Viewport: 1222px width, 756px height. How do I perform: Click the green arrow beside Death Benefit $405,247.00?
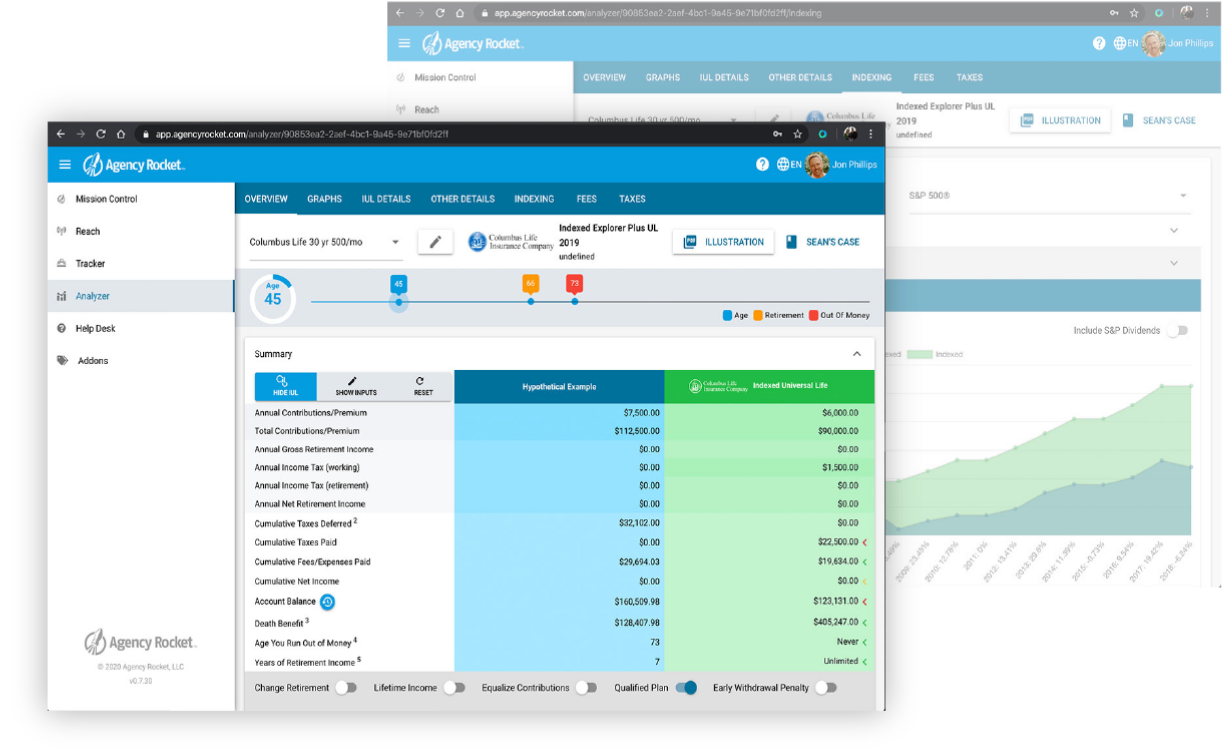[864, 623]
